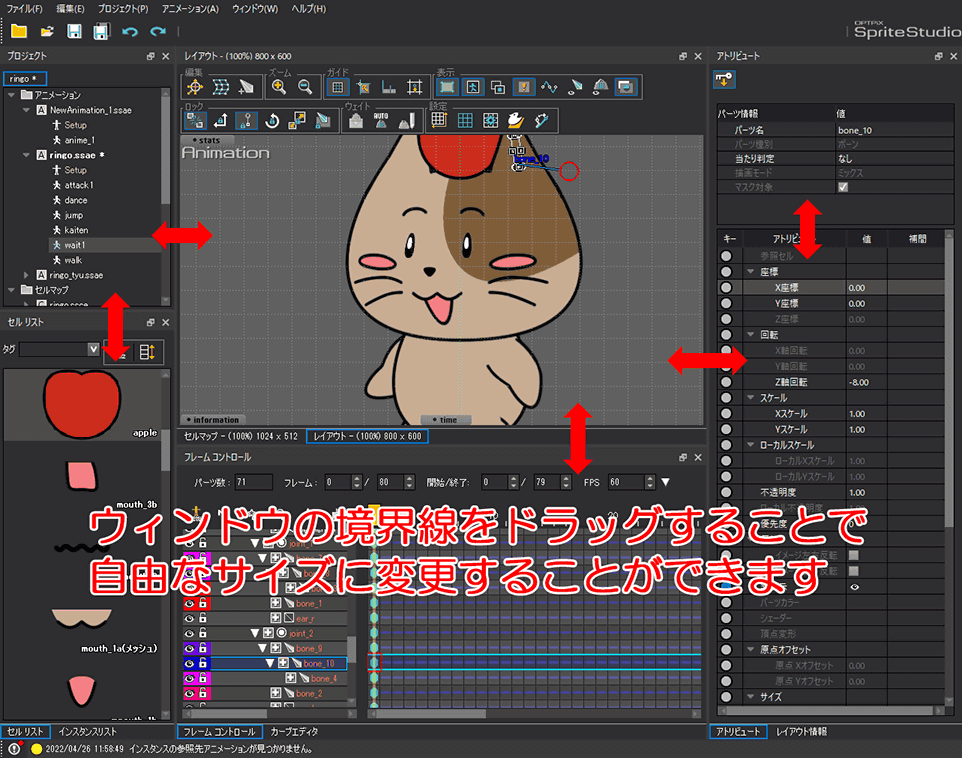Viewport: 962px width, 758px height.
Task: Zoom out of the layout view
Action: [x=305, y=87]
